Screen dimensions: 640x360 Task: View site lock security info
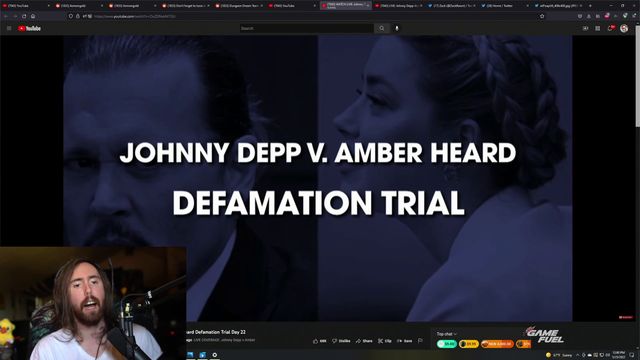coord(78,16)
